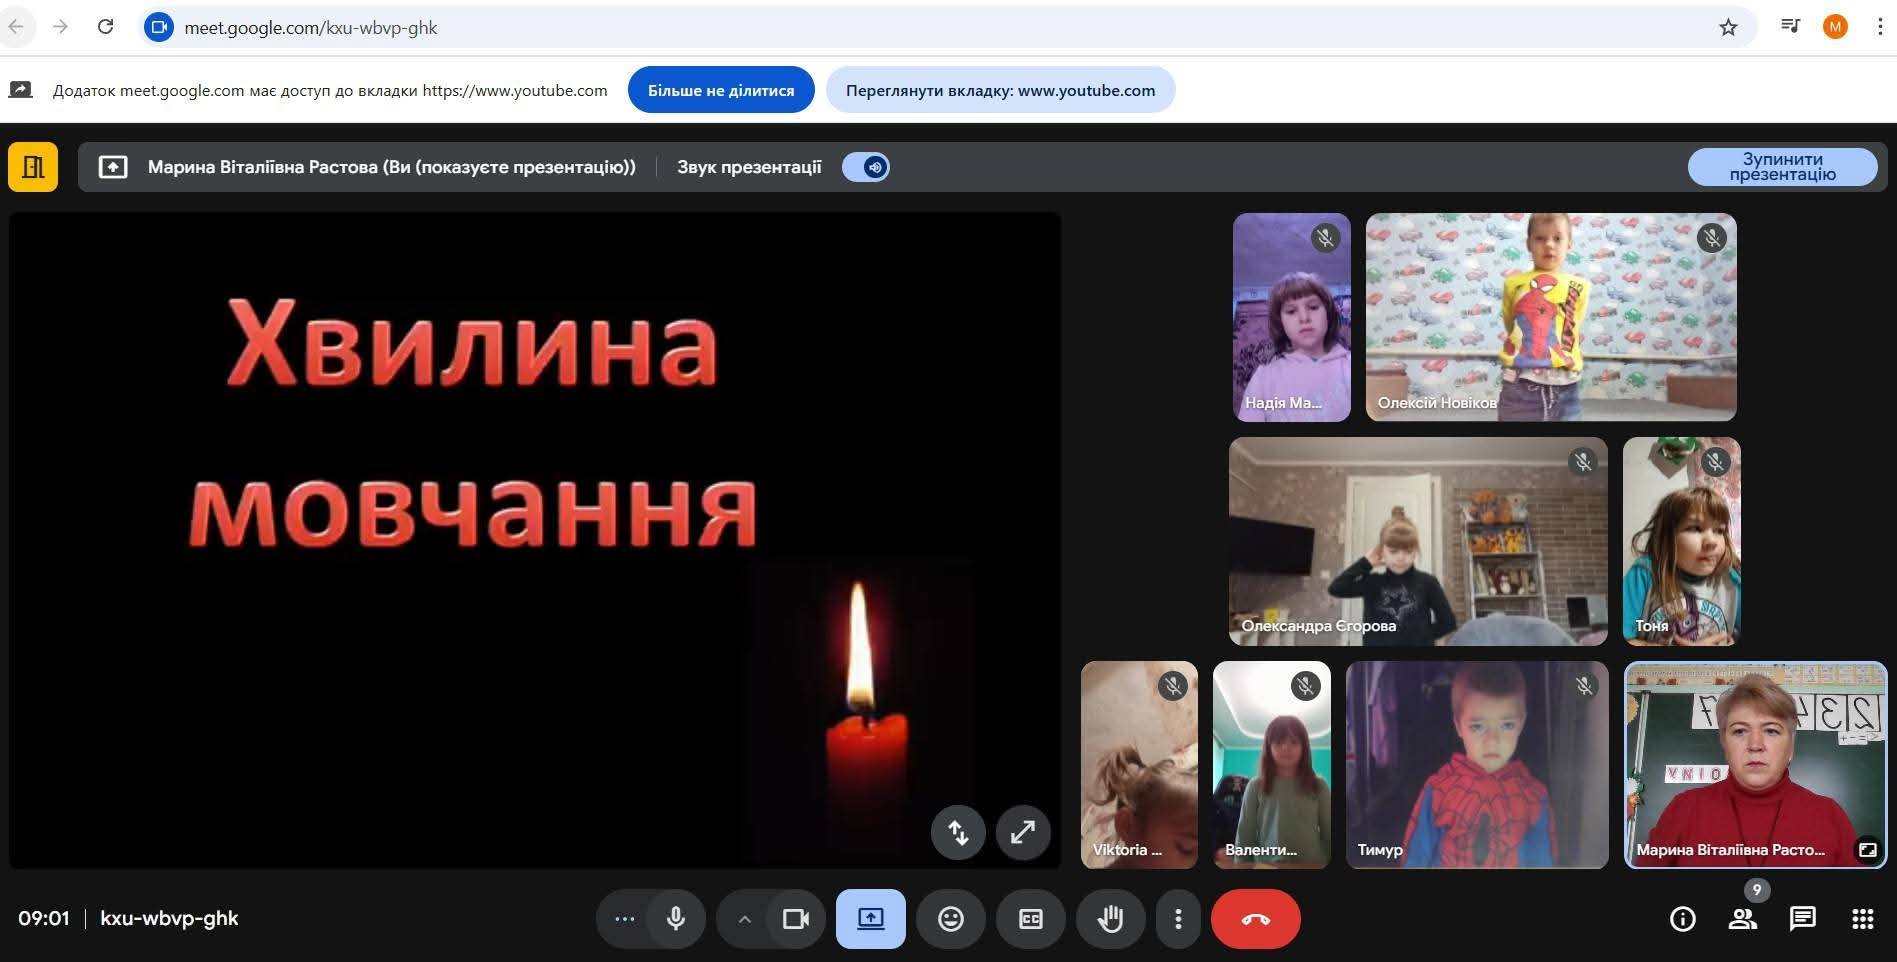
Task: Expand presentation to full screen
Action: pyautogui.click(x=1022, y=832)
